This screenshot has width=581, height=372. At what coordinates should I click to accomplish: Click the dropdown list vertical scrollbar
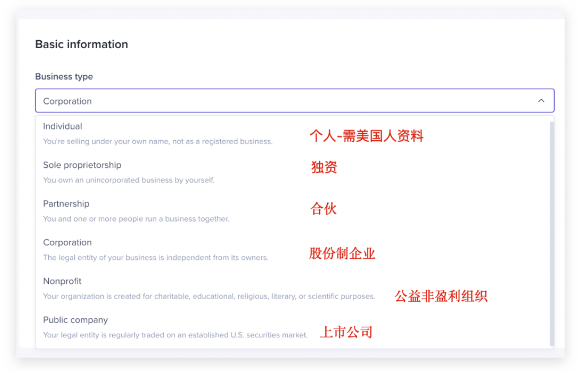pos(552,233)
